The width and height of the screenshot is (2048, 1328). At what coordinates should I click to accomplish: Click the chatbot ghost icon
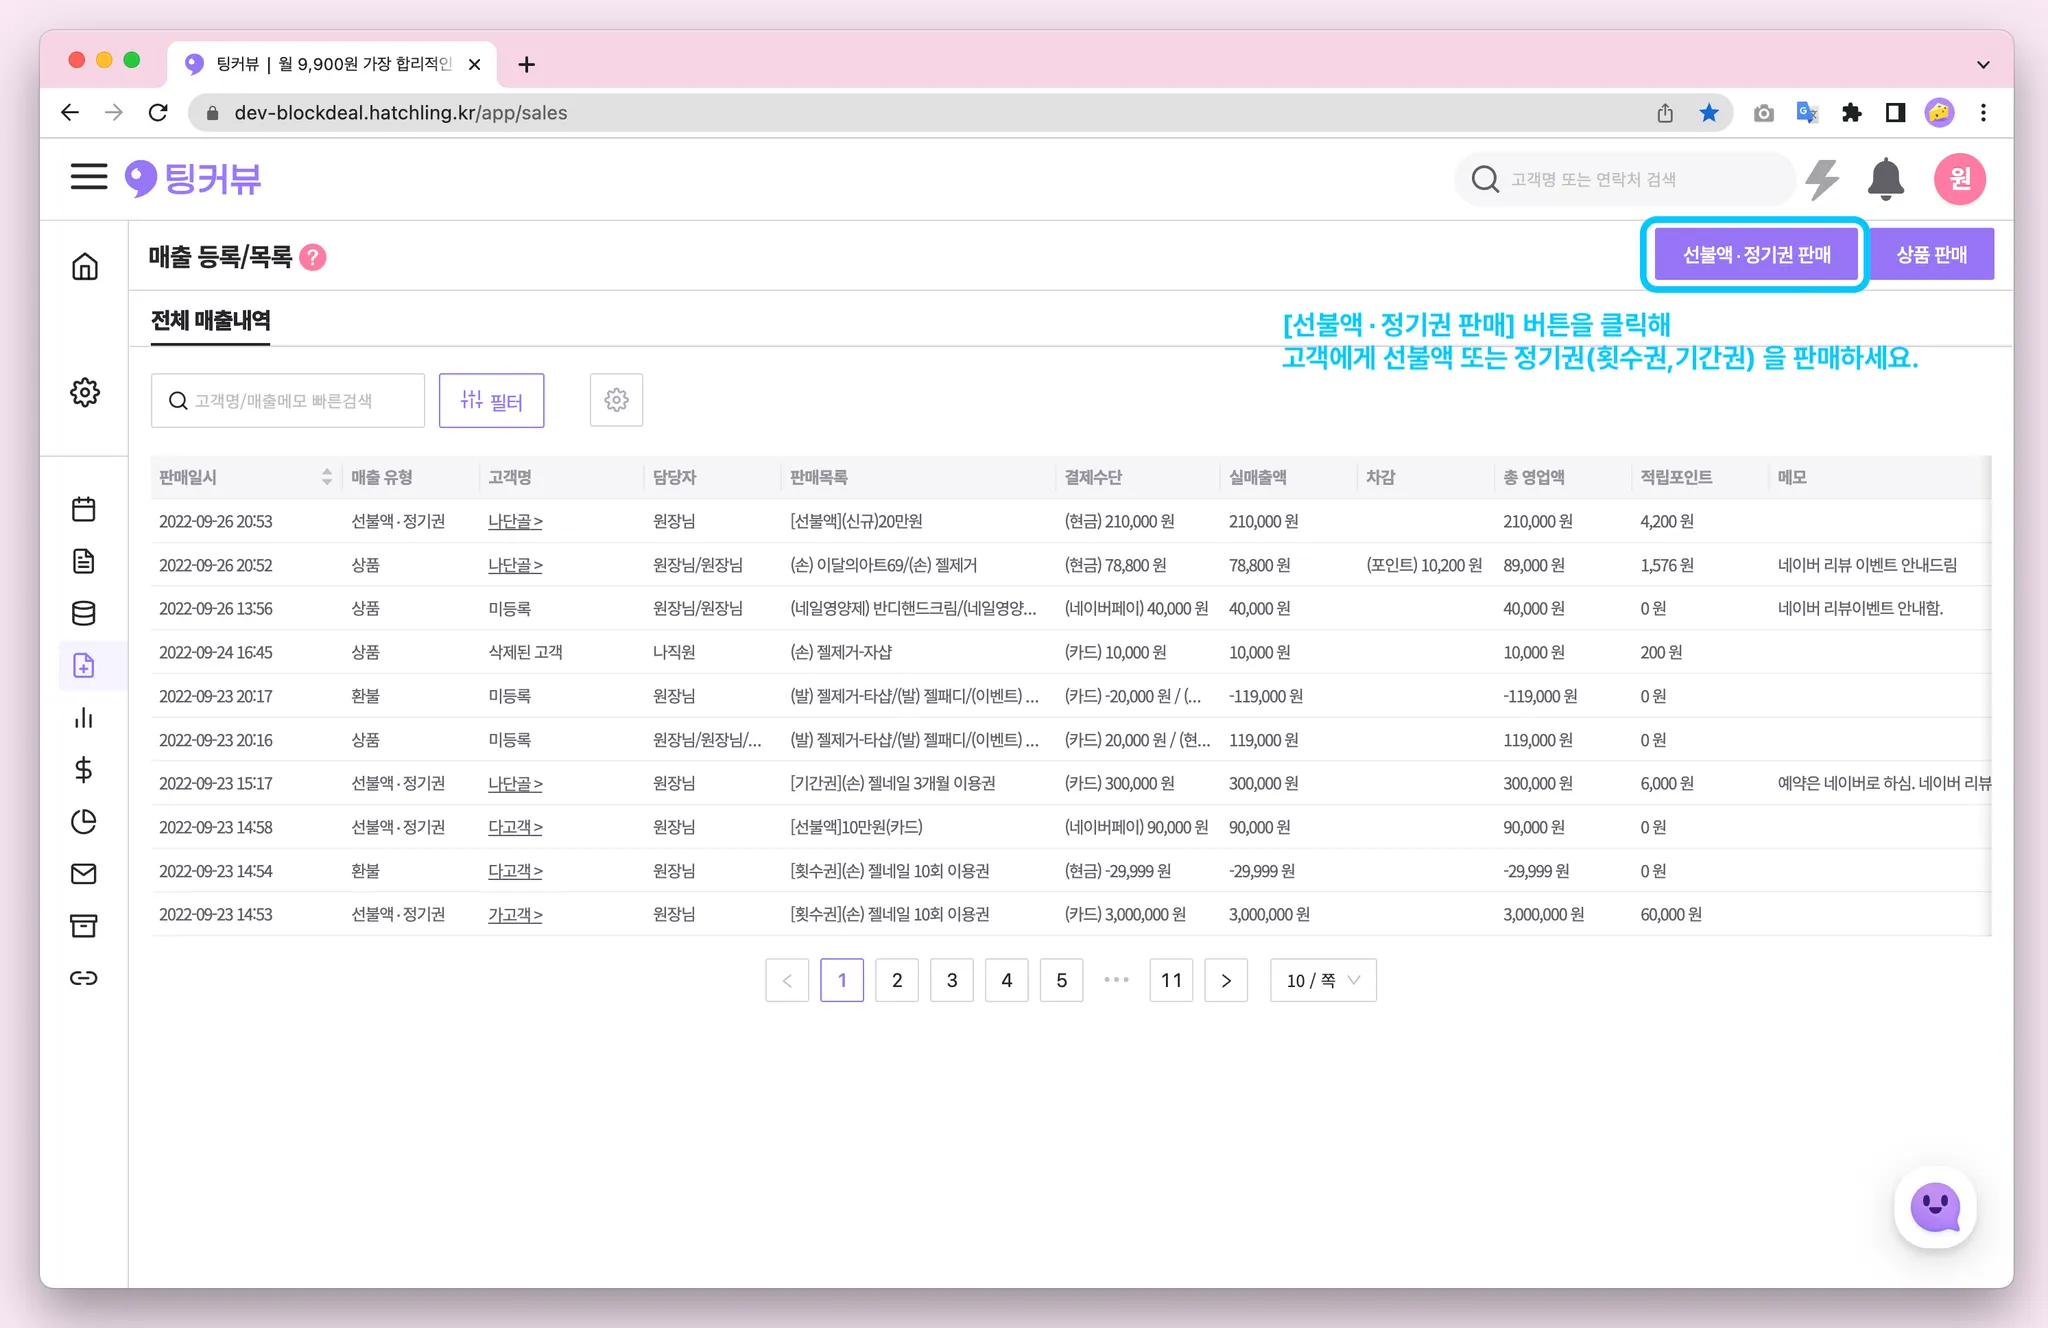point(1935,1208)
